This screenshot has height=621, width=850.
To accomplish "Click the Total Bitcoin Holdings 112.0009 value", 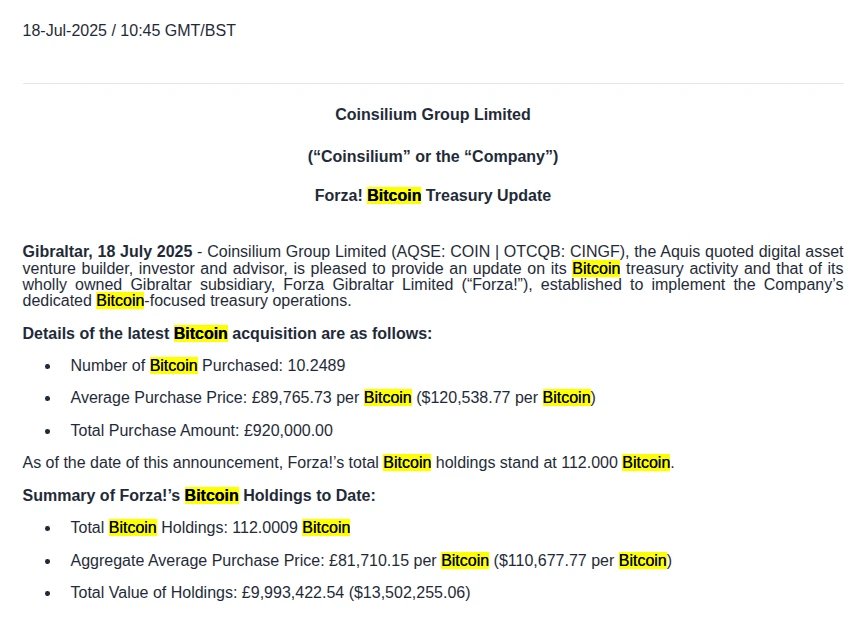I will click(265, 528).
